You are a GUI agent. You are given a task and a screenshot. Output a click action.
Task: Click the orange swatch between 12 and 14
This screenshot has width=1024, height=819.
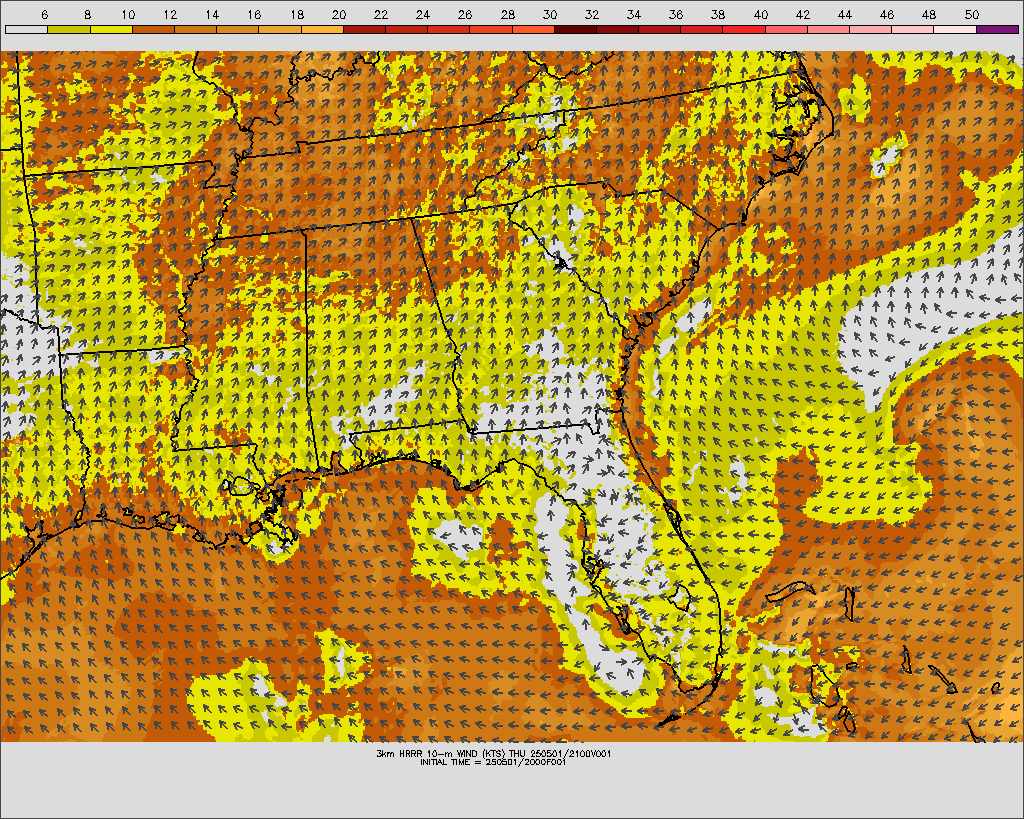pyautogui.click(x=195, y=29)
